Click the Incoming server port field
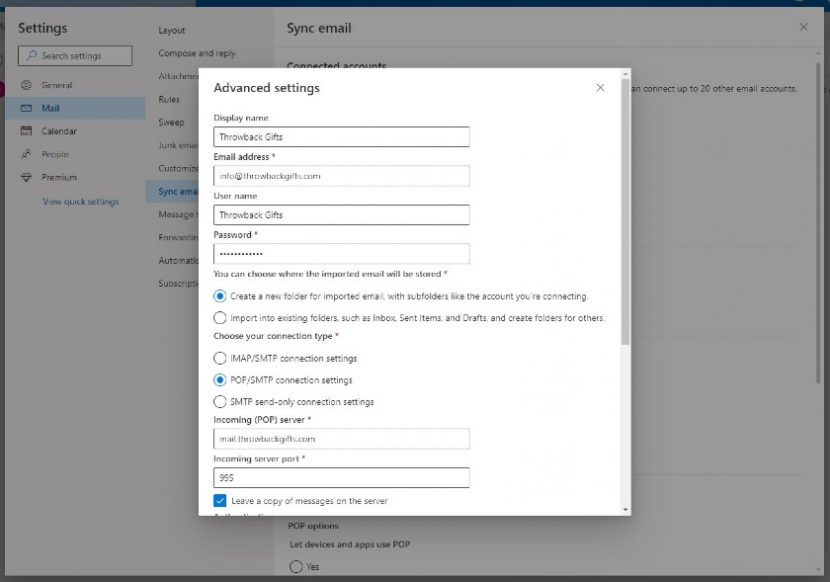Screen dimensions: 830x582 pos(341,478)
